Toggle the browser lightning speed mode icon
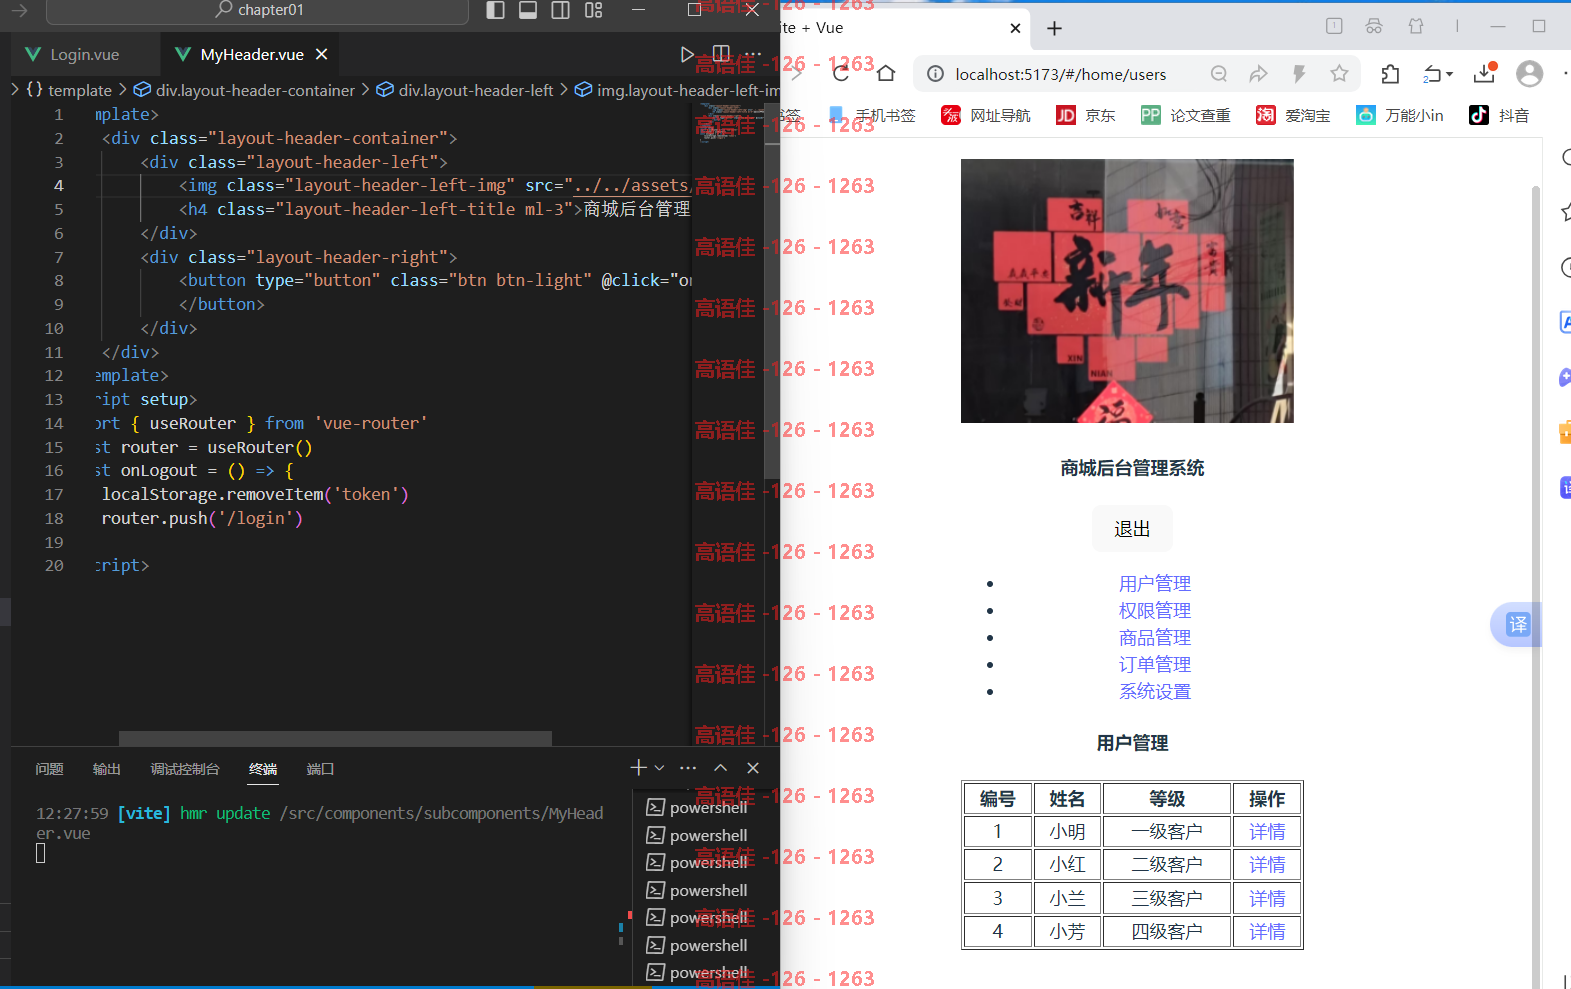 (x=1299, y=73)
